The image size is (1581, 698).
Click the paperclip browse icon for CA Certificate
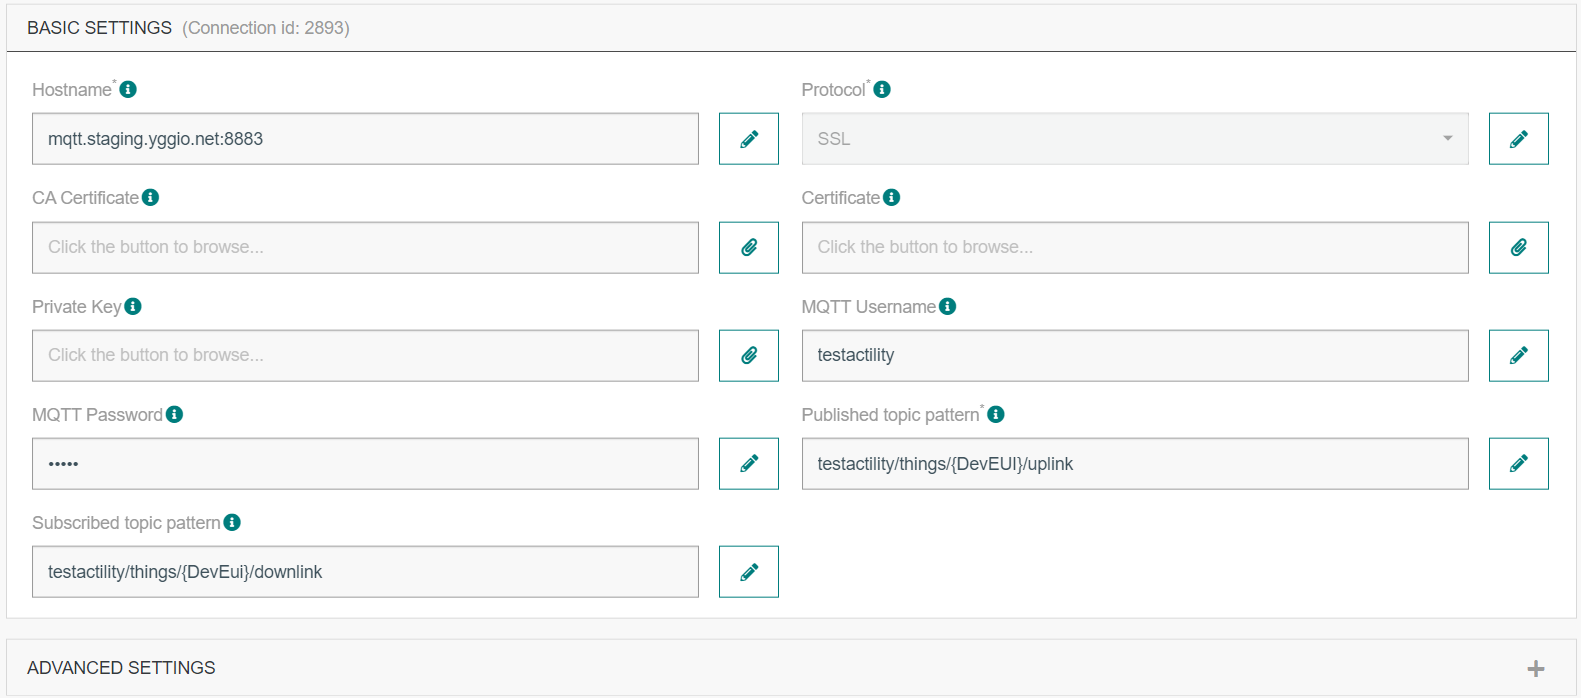[748, 247]
